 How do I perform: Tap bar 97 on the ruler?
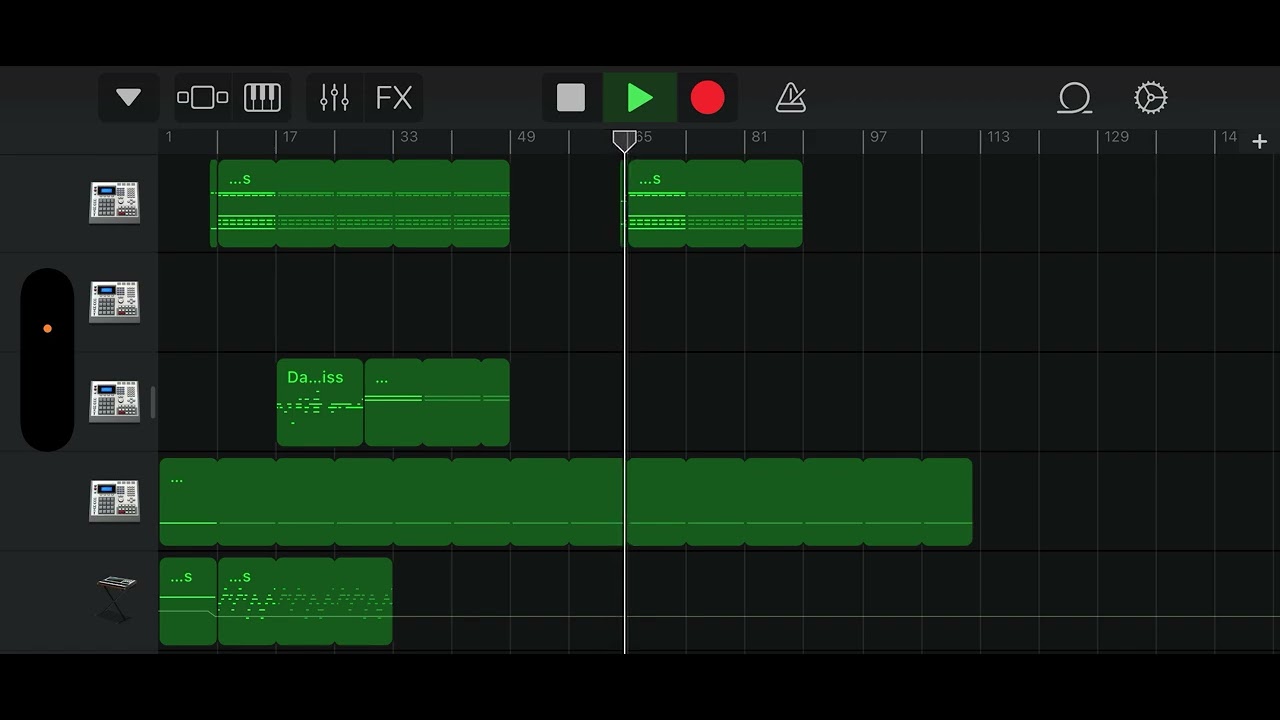(x=878, y=137)
